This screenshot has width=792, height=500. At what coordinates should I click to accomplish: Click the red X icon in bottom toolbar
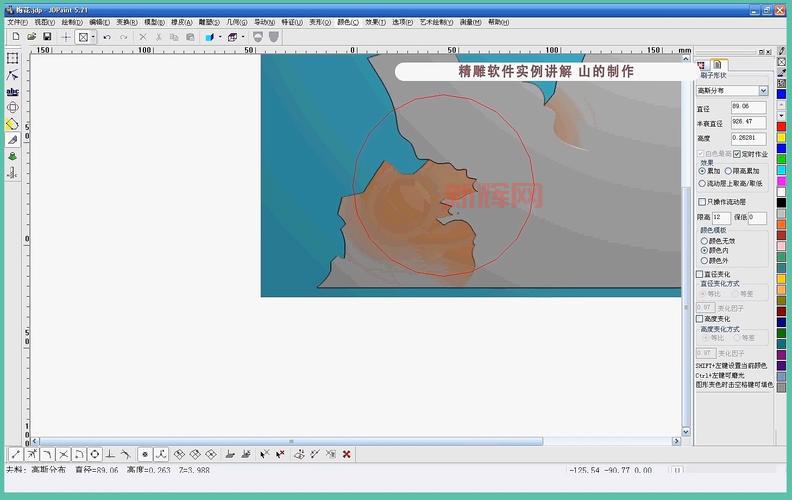coord(346,454)
